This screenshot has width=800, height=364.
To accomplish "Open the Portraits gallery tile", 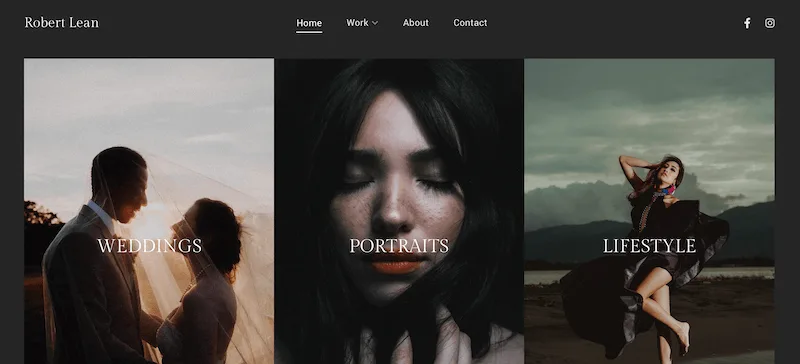I will pyautogui.click(x=399, y=211).
